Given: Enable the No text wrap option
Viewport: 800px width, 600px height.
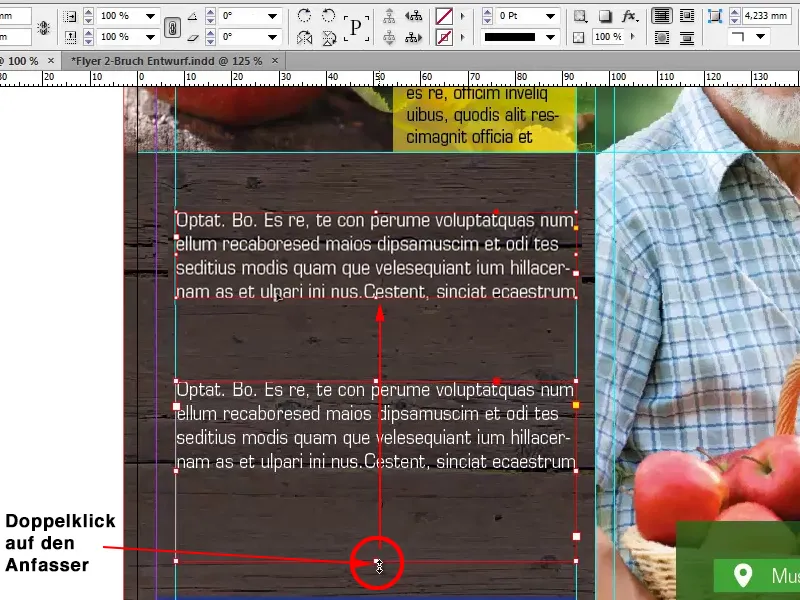Looking at the screenshot, I should [x=662, y=16].
